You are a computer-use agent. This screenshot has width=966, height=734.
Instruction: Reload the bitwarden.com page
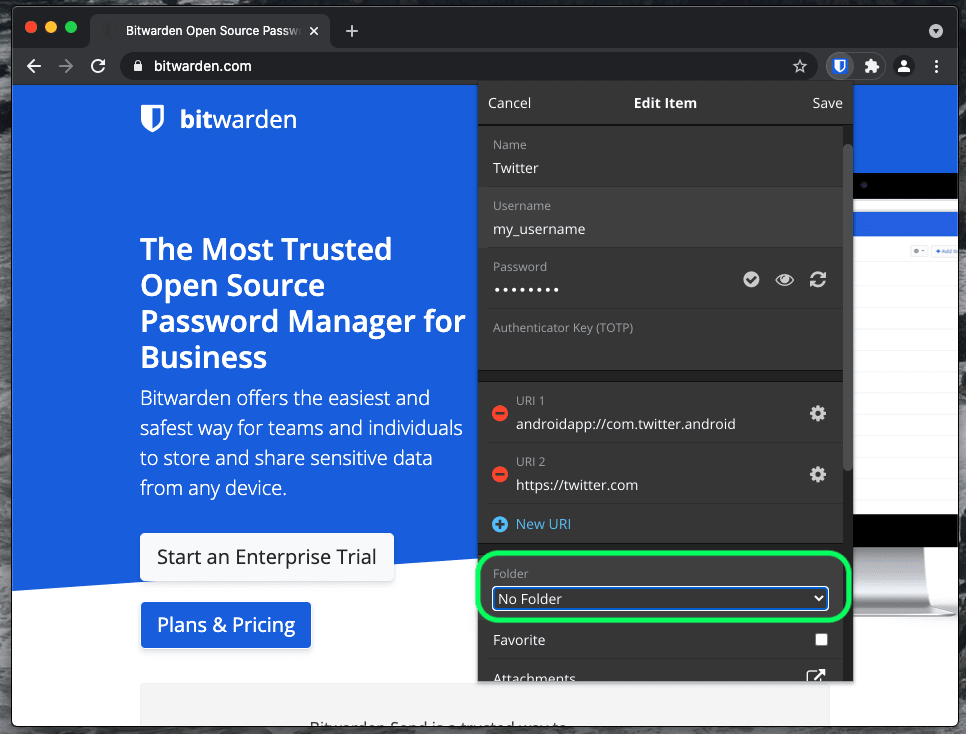point(98,66)
